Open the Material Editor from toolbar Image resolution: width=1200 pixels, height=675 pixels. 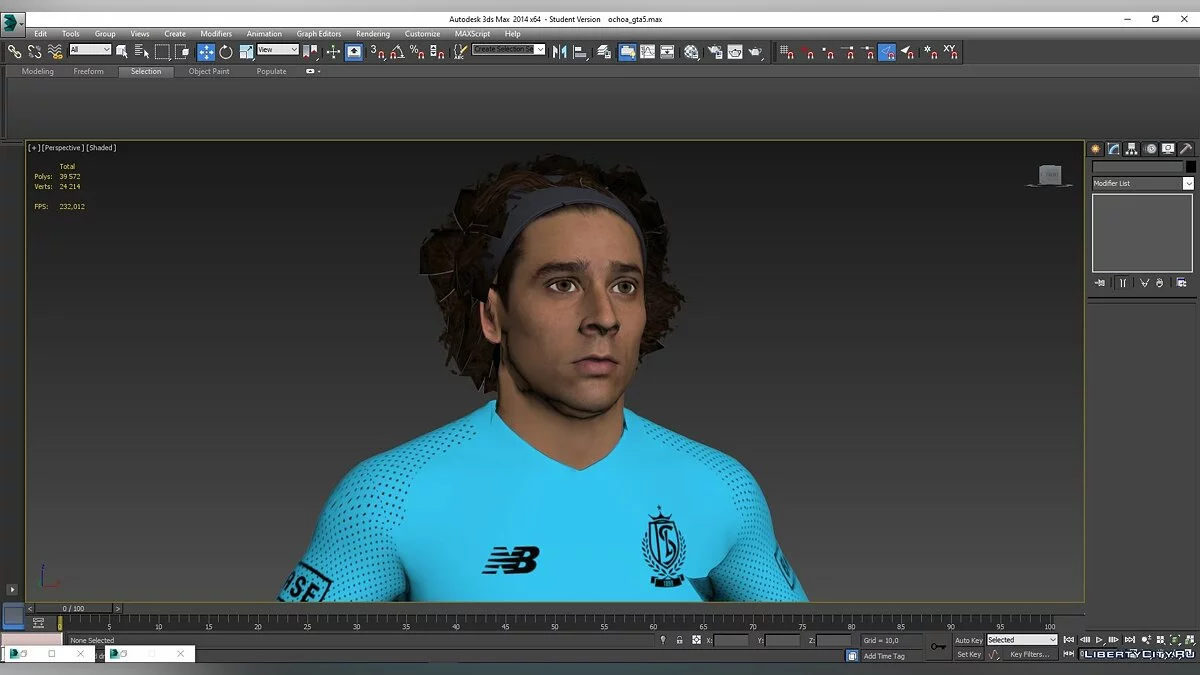click(x=691, y=51)
